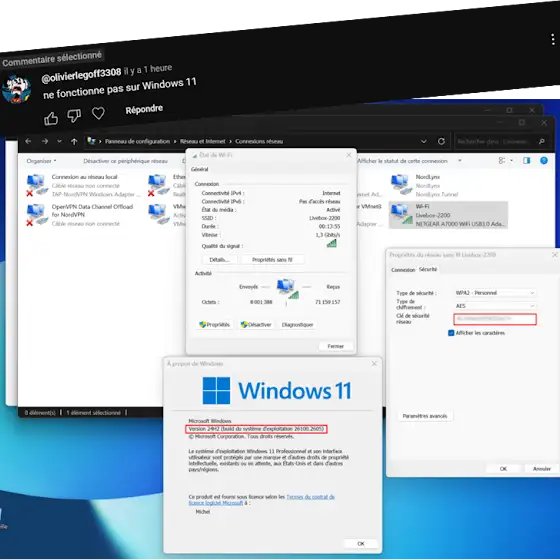Refresh the Connexions réseau address bar
Image resolution: width=560 pixels, height=560 pixels.
pyautogui.click(x=441, y=141)
